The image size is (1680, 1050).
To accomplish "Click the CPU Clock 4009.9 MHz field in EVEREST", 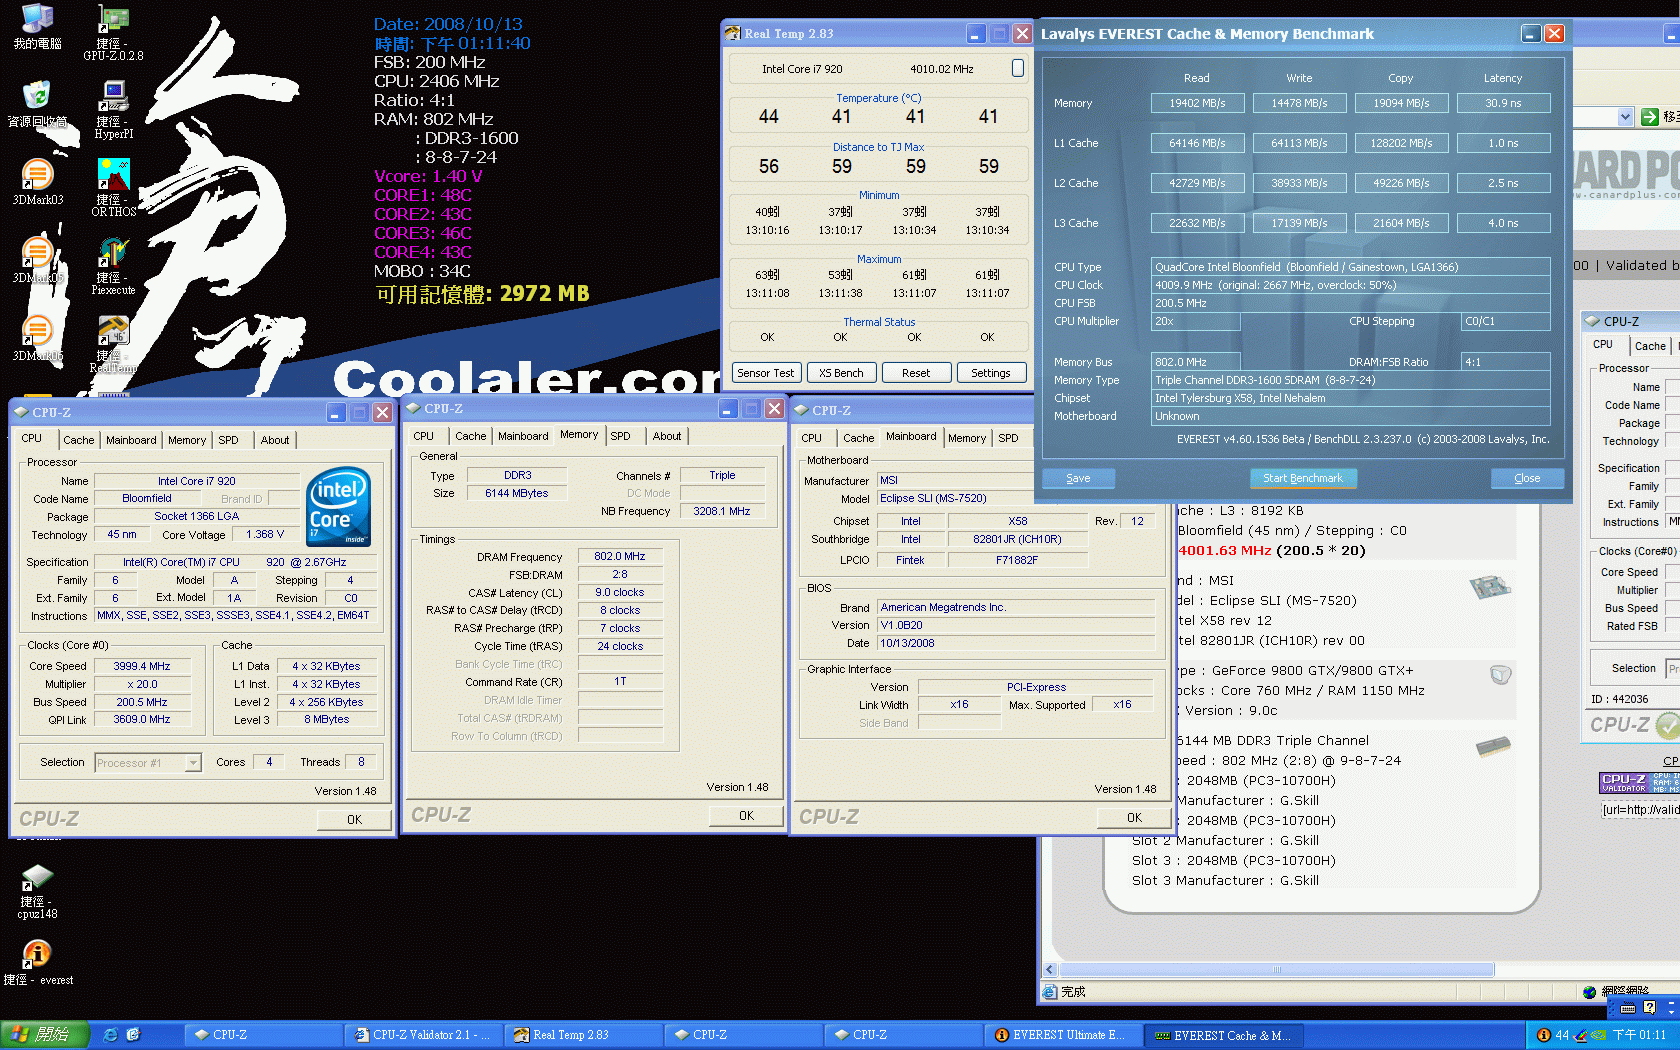I will click(x=1350, y=285).
